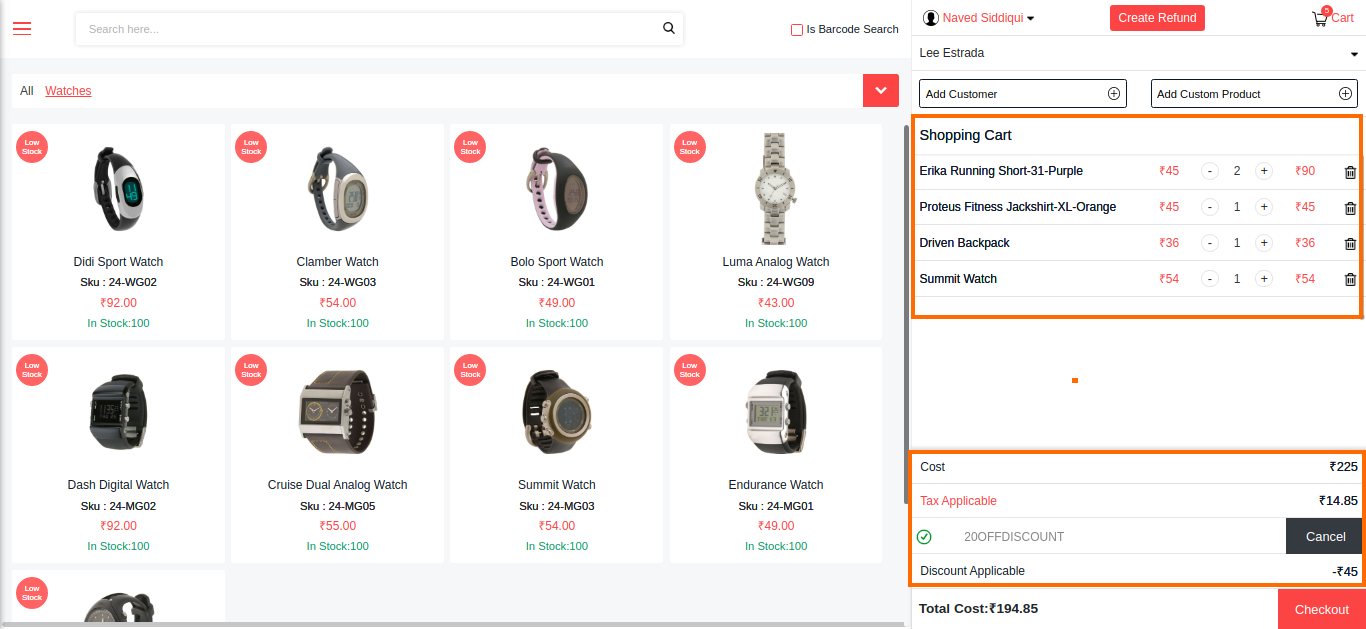This screenshot has height=629, width=1366.
Task: Open the hamburger menu
Action: [22, 28]
